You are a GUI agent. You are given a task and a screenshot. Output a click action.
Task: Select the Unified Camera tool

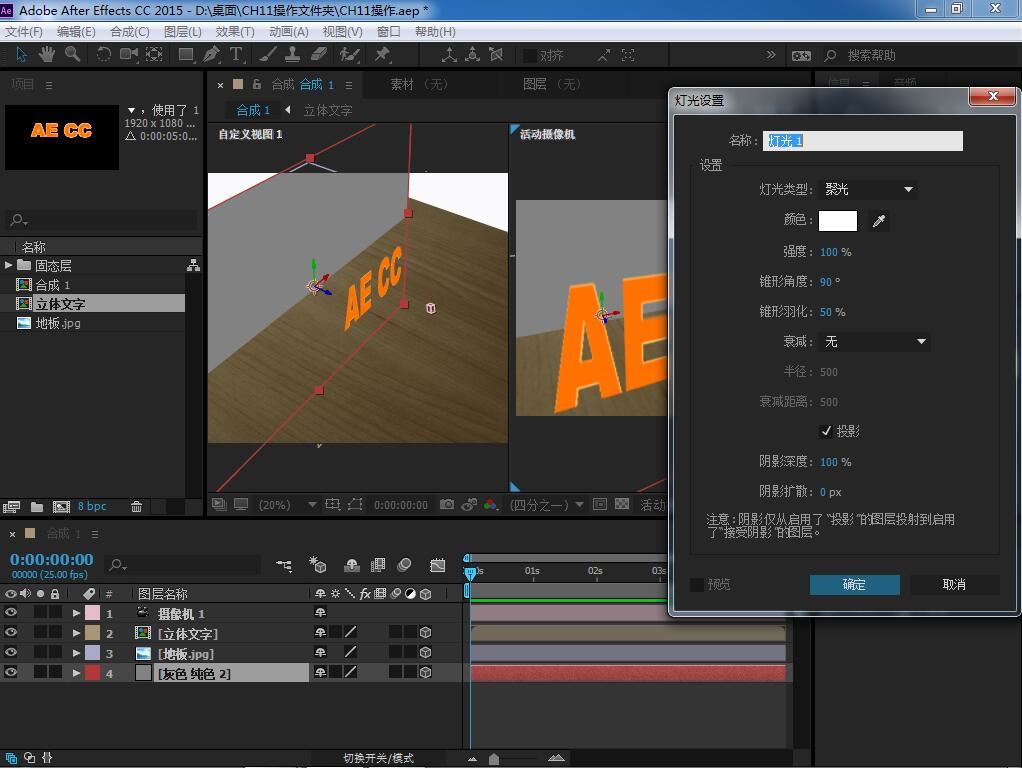[x=128, y=55]
